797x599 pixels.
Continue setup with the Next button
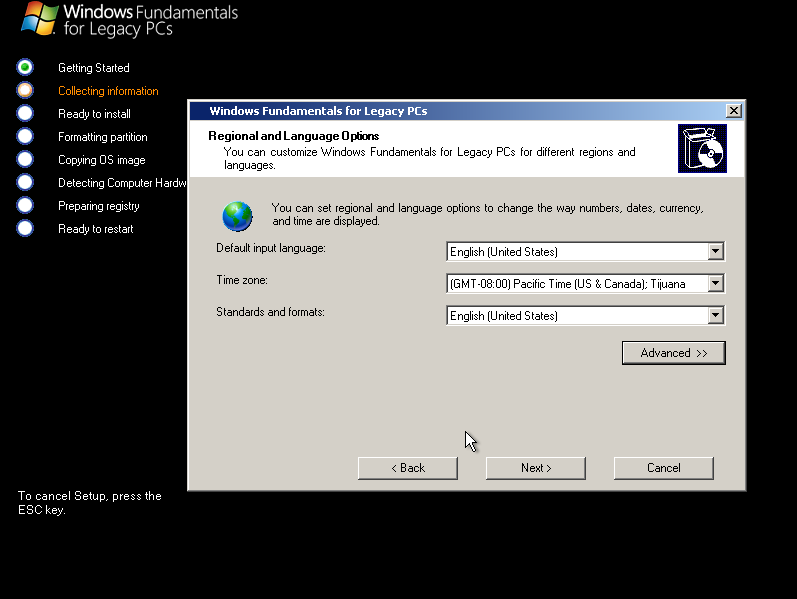coord(536,468)
